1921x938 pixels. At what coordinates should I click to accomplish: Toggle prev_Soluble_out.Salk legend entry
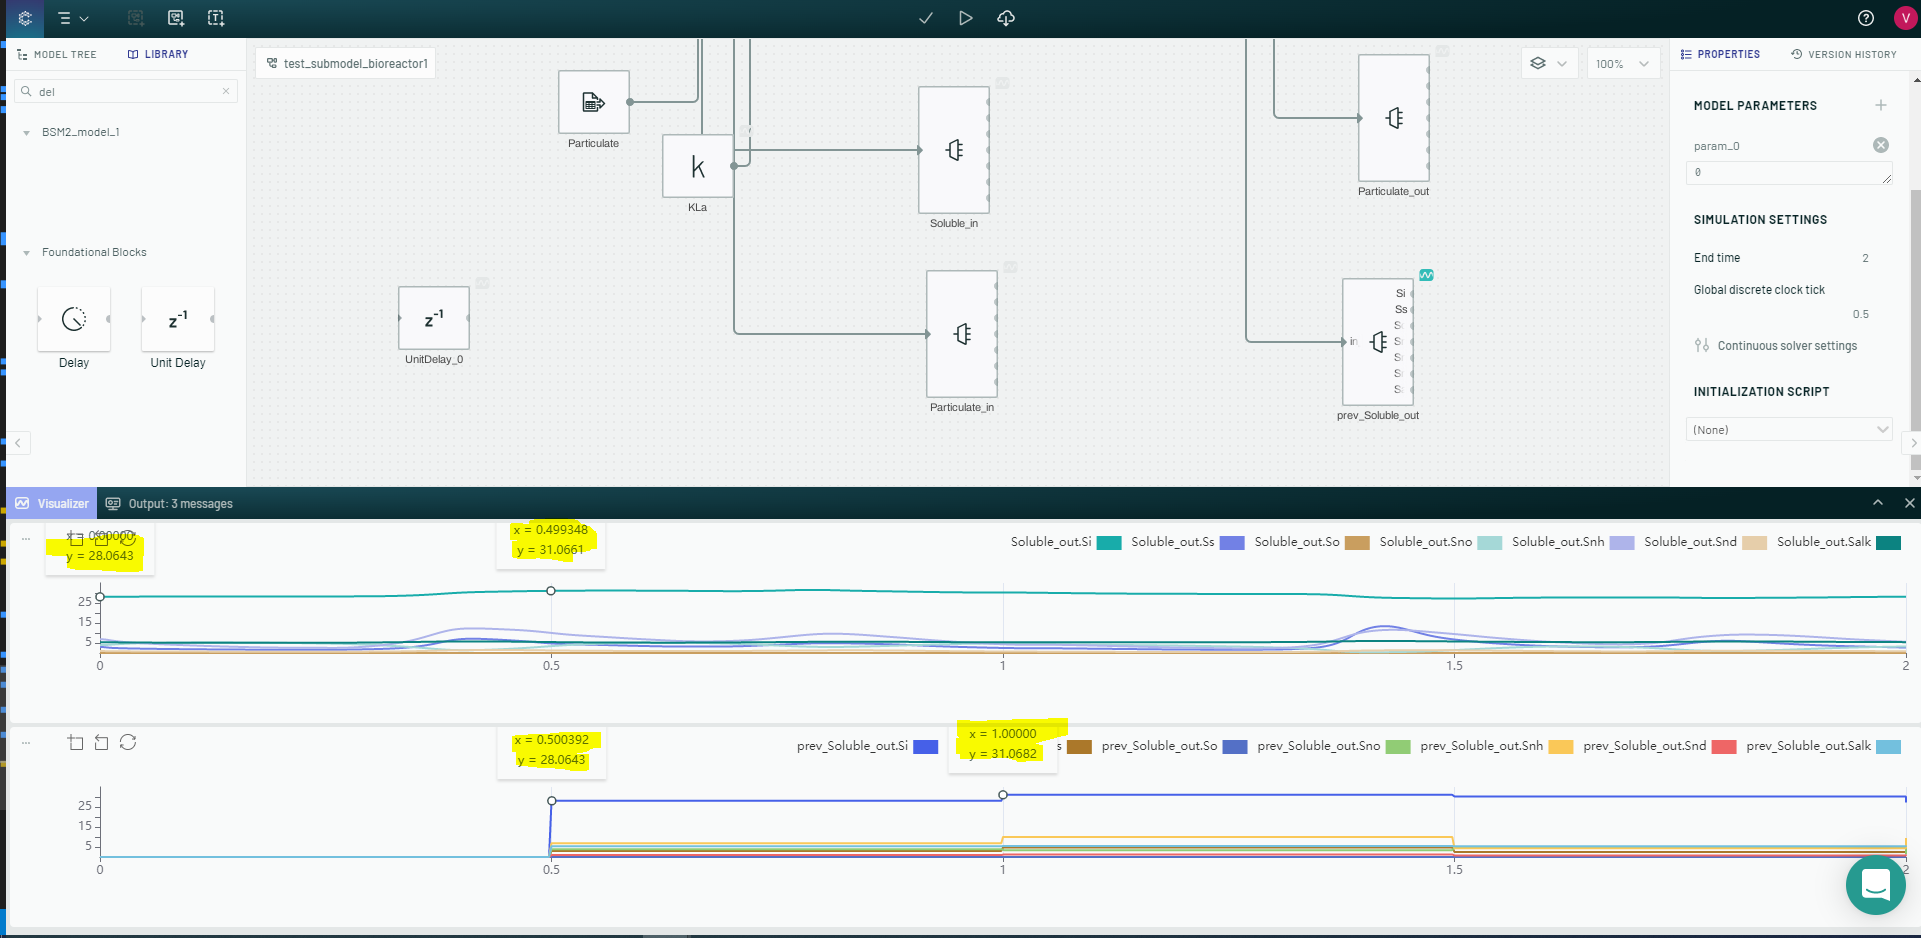1823,746
